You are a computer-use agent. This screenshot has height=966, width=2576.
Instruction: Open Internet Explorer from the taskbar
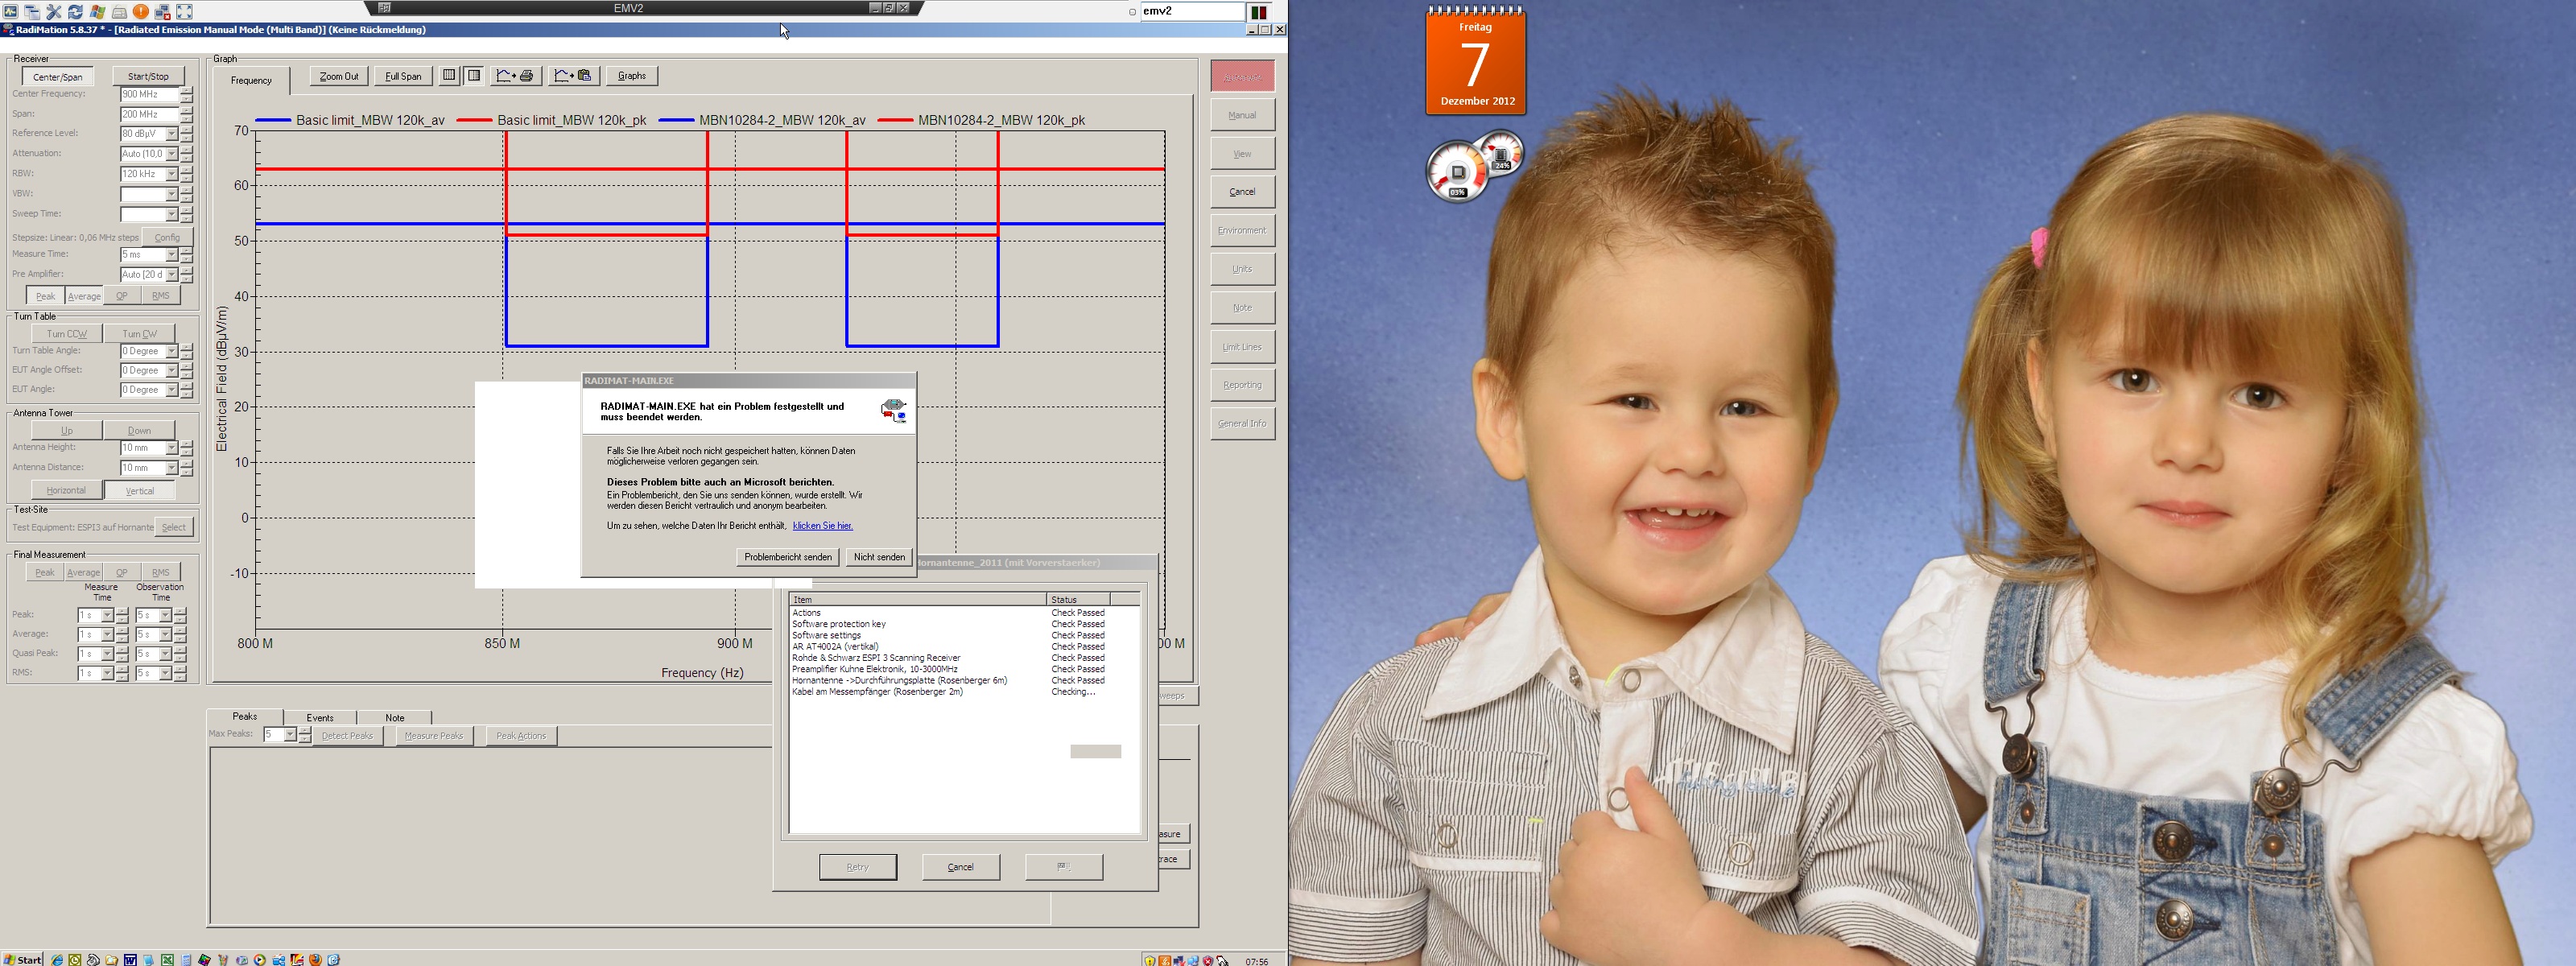click(x=57, y=960)
